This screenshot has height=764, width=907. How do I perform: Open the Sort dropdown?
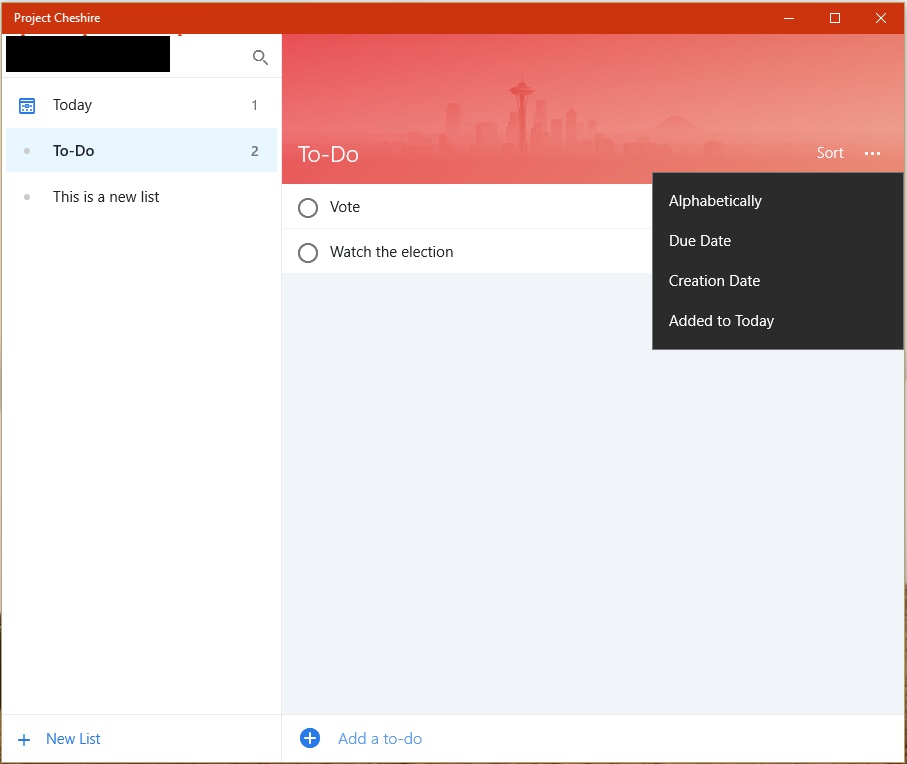[x=829, y=153]
